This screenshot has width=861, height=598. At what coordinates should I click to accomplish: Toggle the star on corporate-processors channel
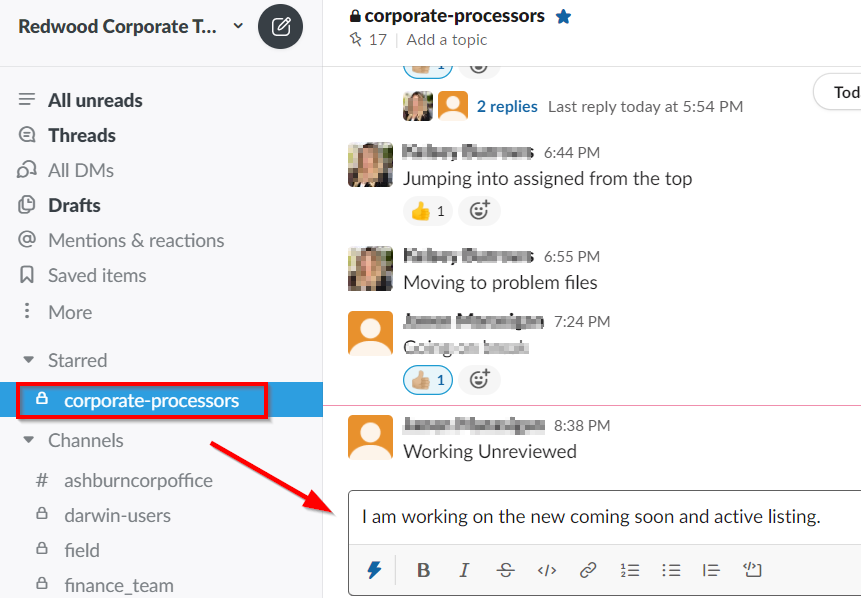point(563,16)
